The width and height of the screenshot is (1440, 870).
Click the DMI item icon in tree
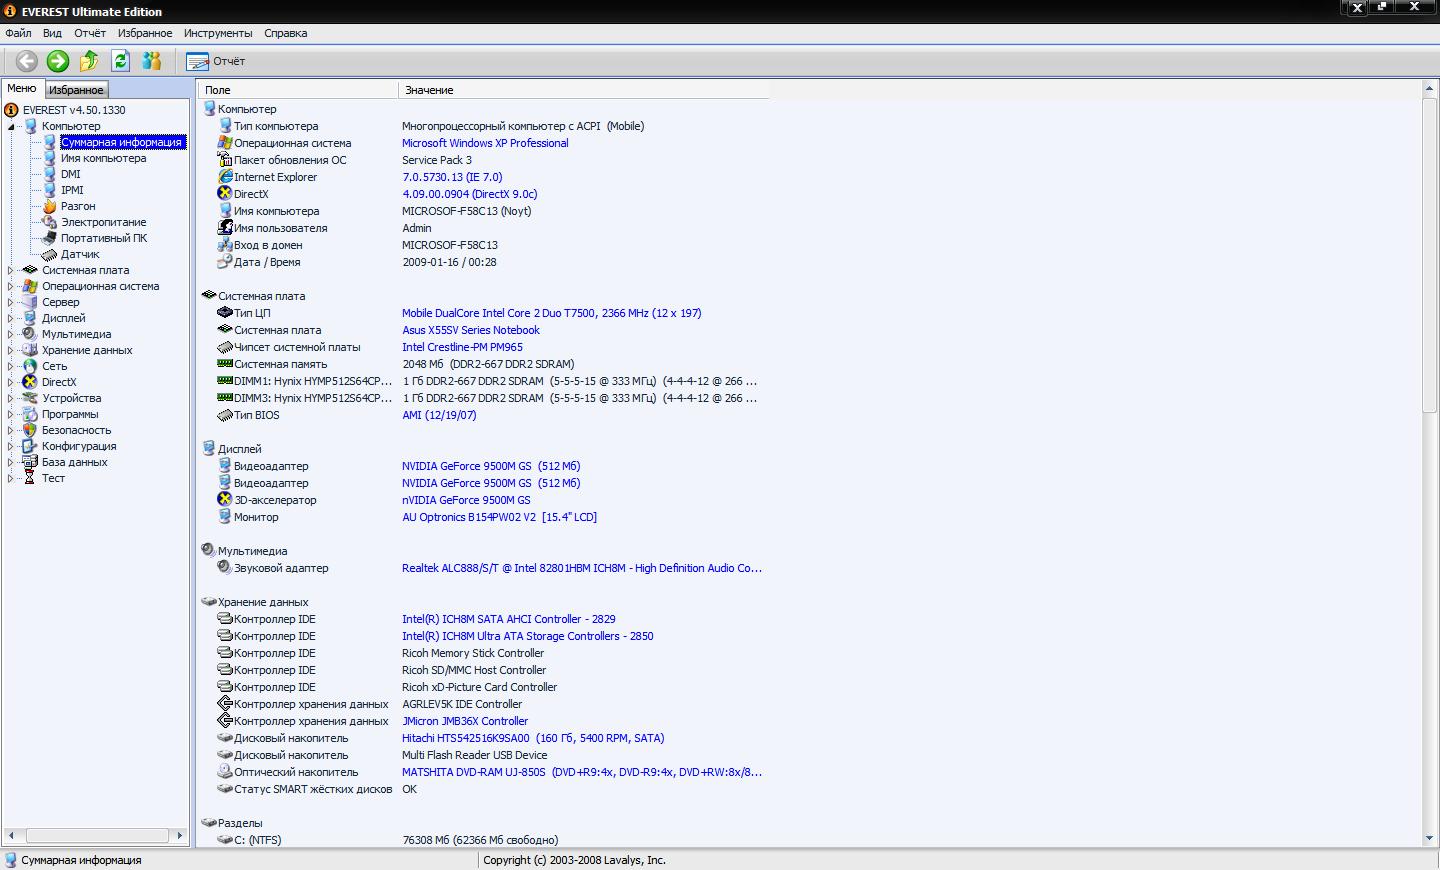coord(49,174)
